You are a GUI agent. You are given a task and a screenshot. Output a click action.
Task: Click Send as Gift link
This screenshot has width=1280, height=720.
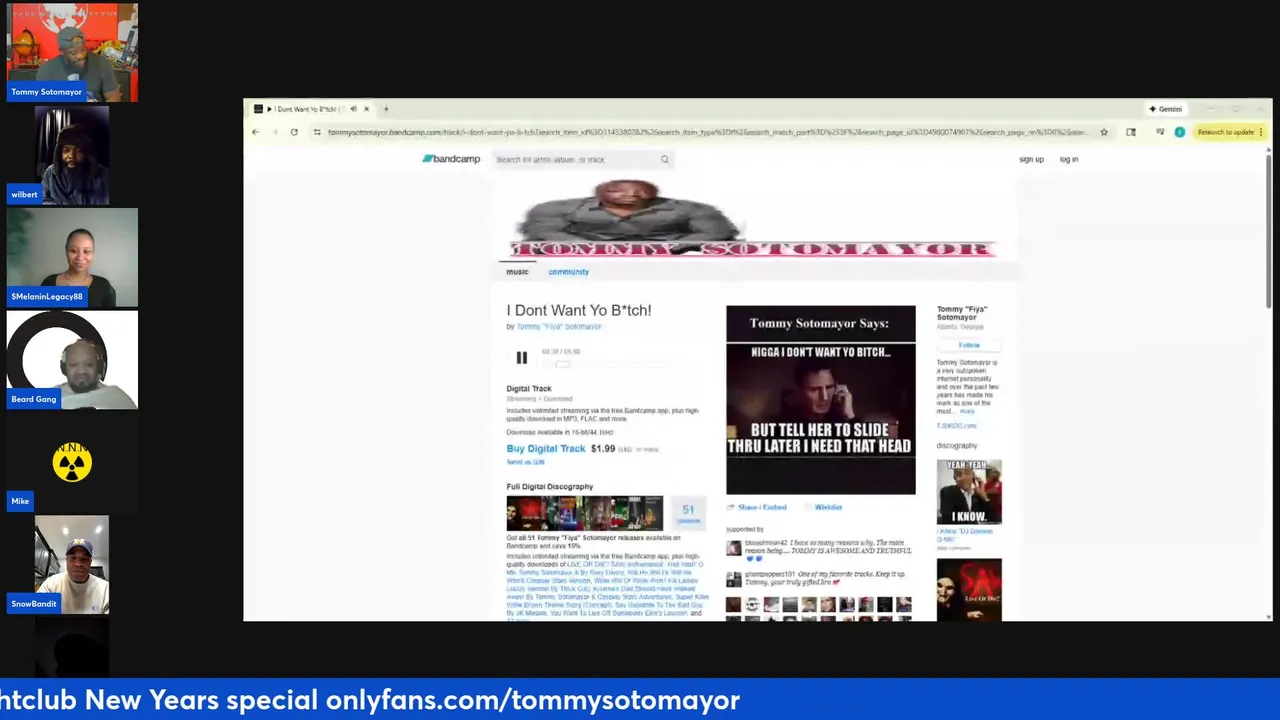coord(526,462)
